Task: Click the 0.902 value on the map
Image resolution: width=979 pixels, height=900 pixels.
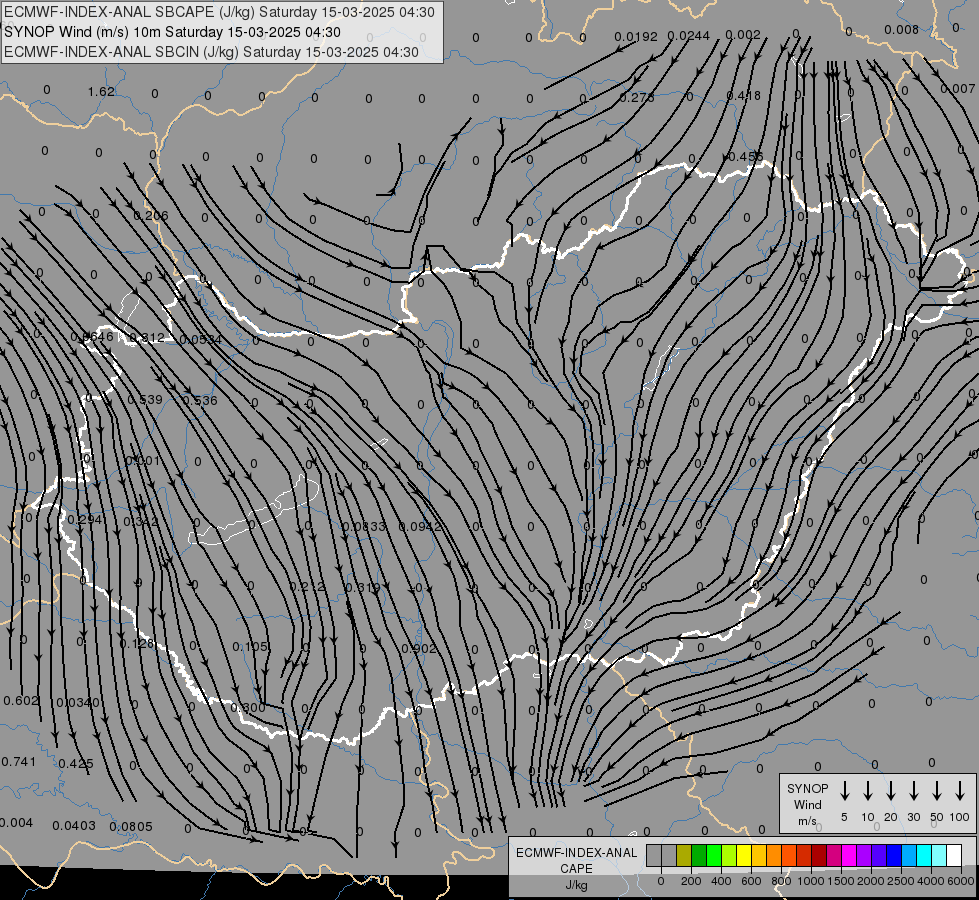Action: (419, 648)
